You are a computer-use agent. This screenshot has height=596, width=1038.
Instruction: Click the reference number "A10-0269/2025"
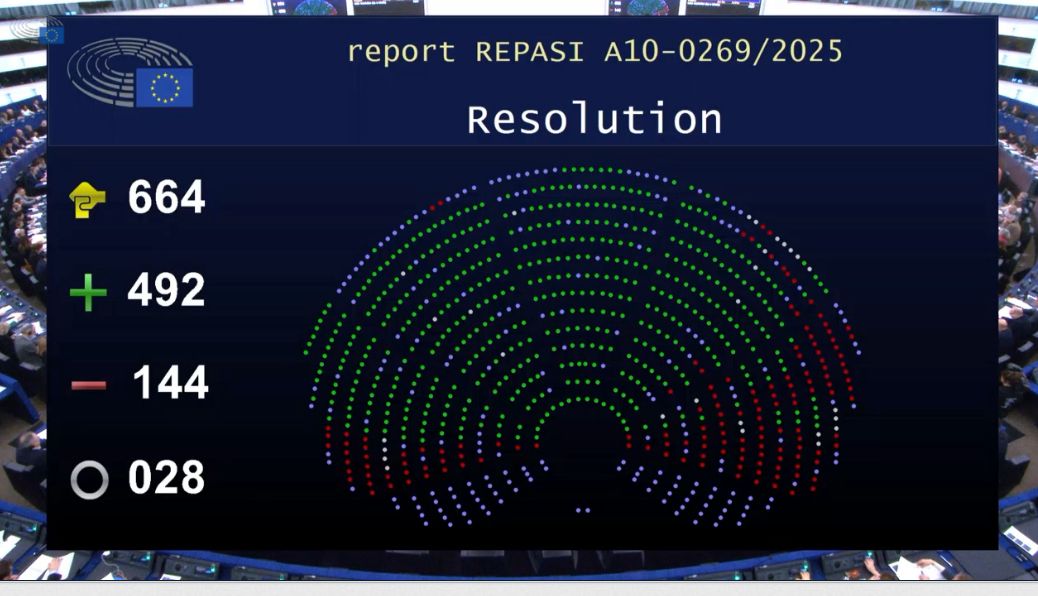coord(723,52)
